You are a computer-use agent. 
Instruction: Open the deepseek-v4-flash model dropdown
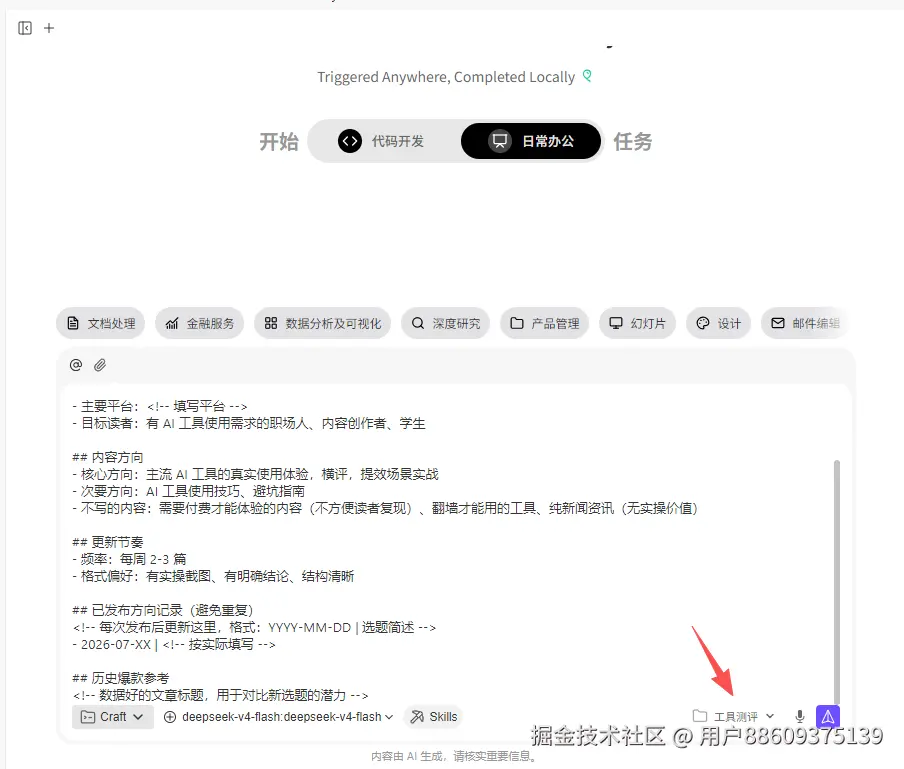point(278,717)
